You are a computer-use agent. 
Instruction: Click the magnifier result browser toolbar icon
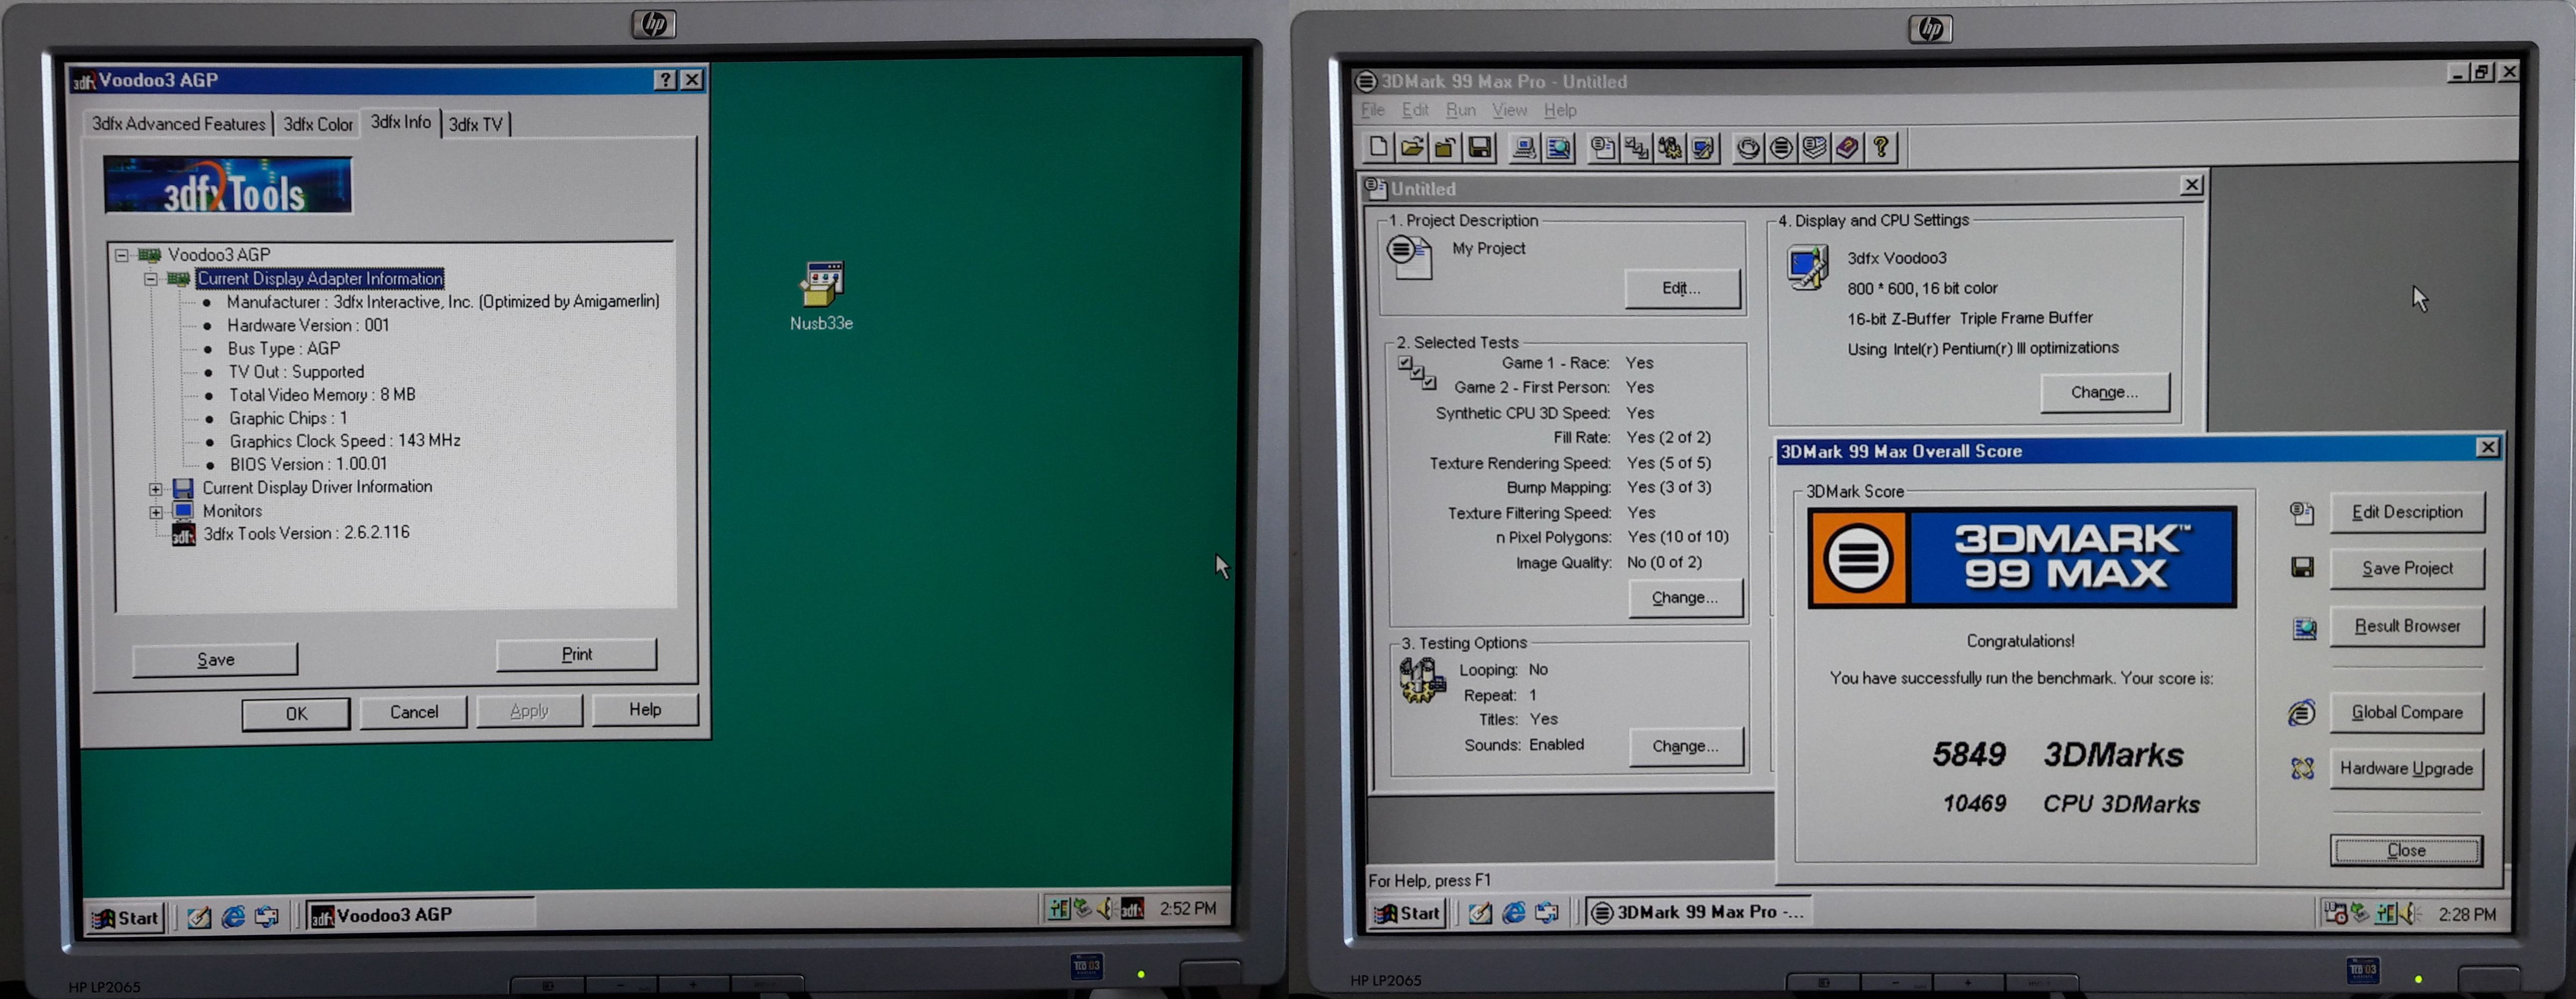(x=1558, y=148)
